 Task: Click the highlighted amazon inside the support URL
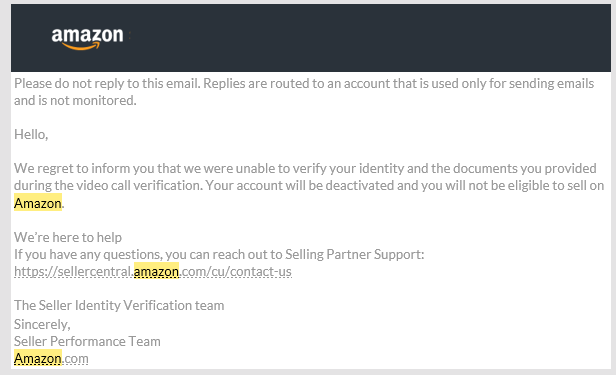(x=156, y=271)
